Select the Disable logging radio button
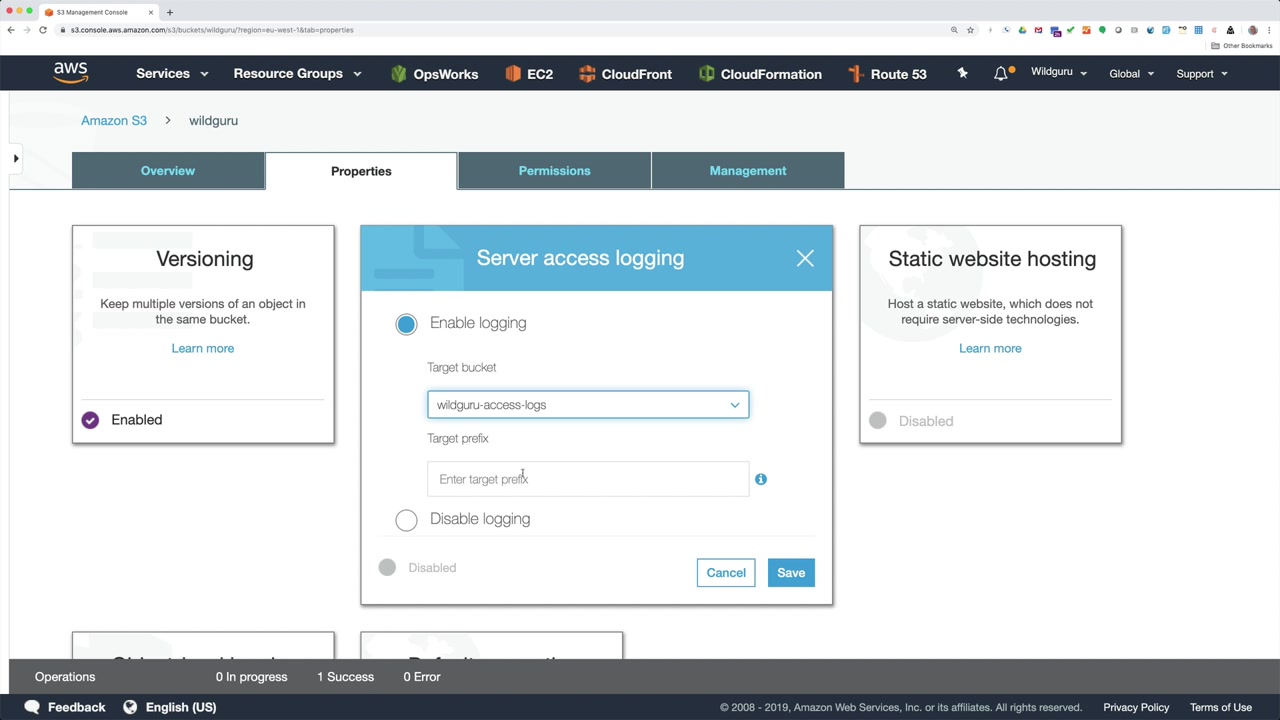Viewport: 1280px width, 720px height. [x=406, y=520]
